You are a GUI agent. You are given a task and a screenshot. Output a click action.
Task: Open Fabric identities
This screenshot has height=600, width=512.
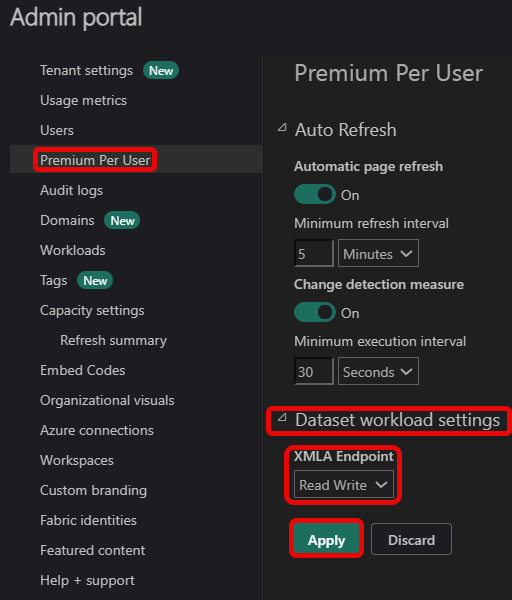pos(88,520)
